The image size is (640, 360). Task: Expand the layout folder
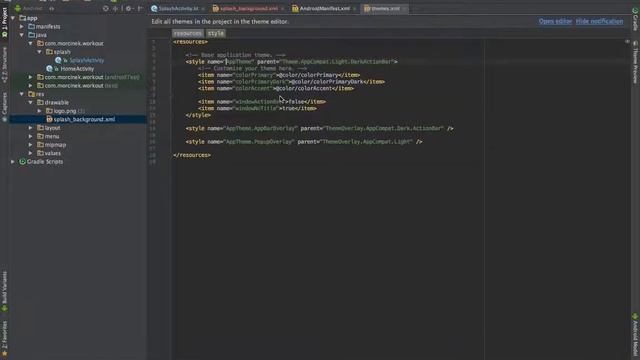31,128
